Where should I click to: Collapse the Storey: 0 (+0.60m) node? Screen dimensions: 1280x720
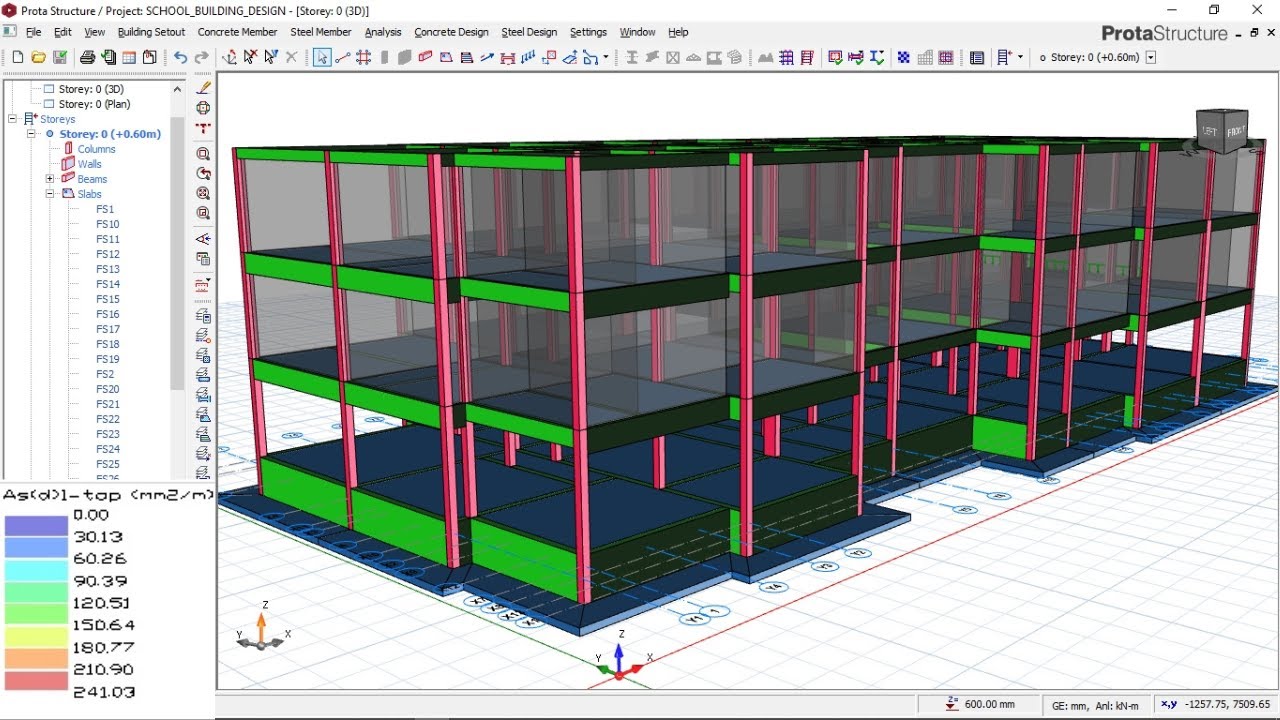pyautogui.click(x=31, y=134)
